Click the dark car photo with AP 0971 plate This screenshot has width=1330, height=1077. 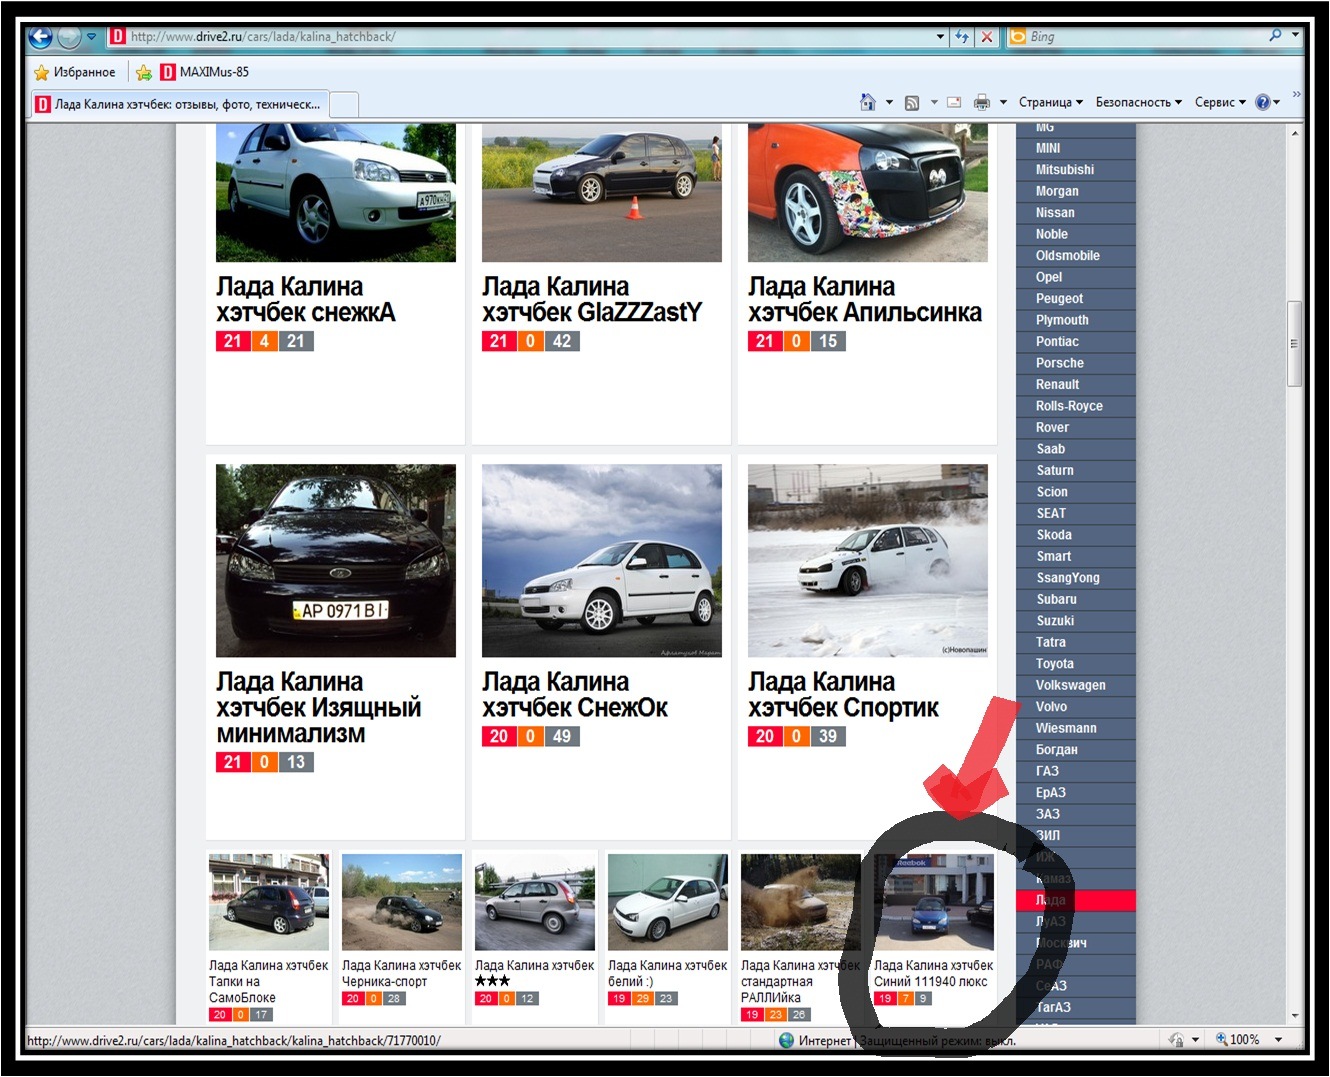[x=336, y=560]
